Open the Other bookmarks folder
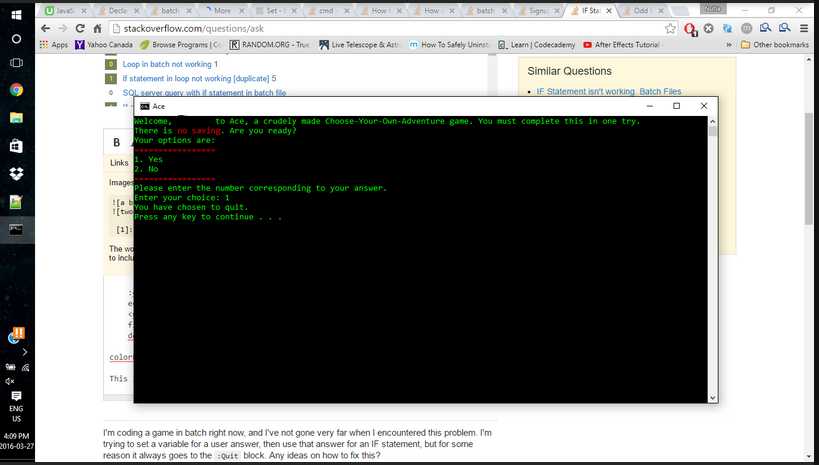This screenshot has width=819, height=465. pyautogui.click(x=775, y=45)
